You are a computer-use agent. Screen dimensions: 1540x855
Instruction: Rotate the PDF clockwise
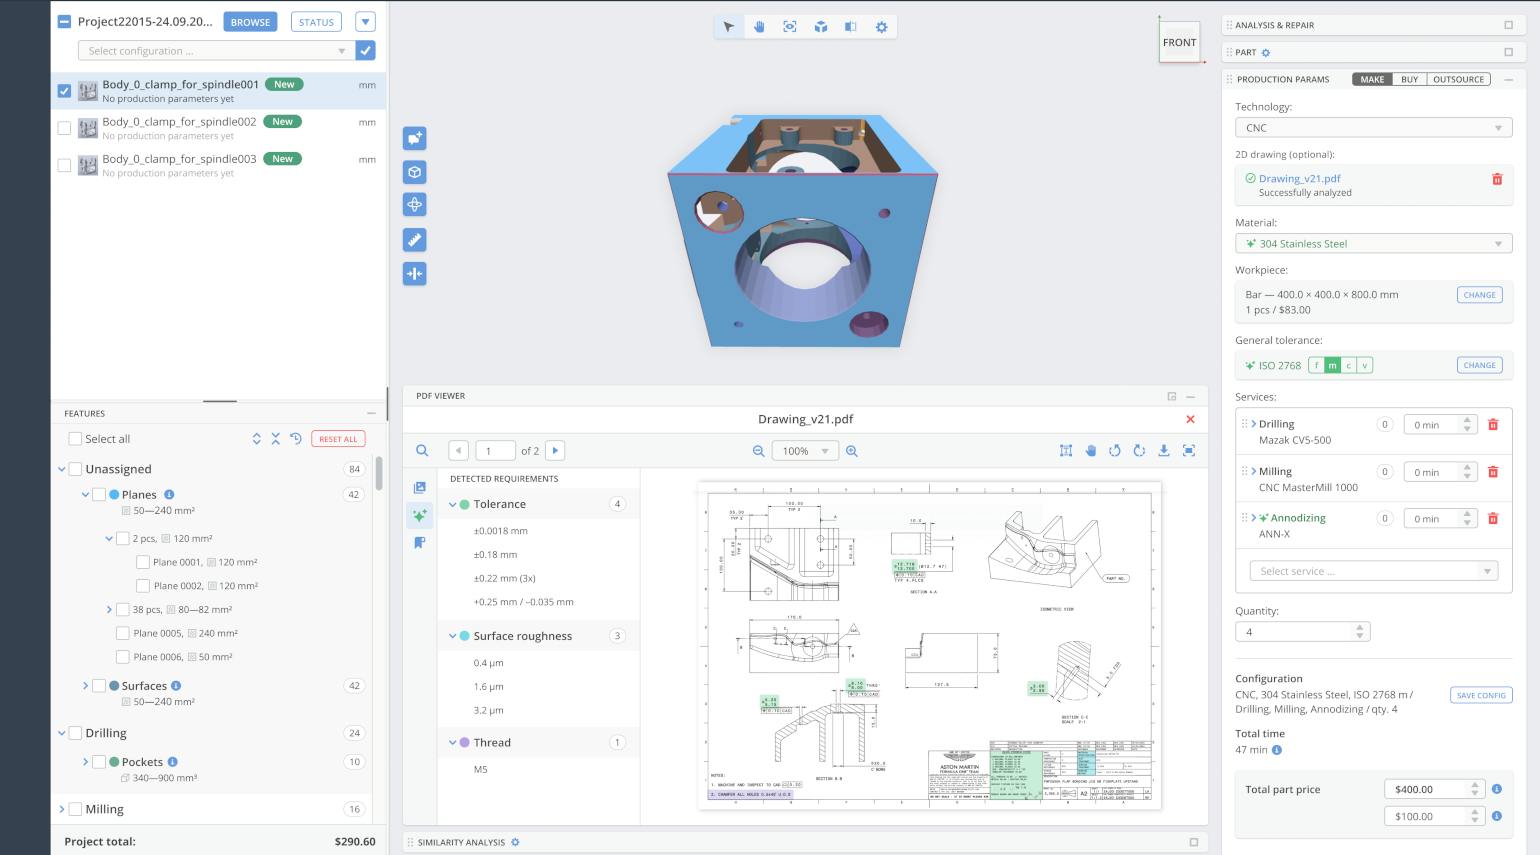pos(1139,451)
